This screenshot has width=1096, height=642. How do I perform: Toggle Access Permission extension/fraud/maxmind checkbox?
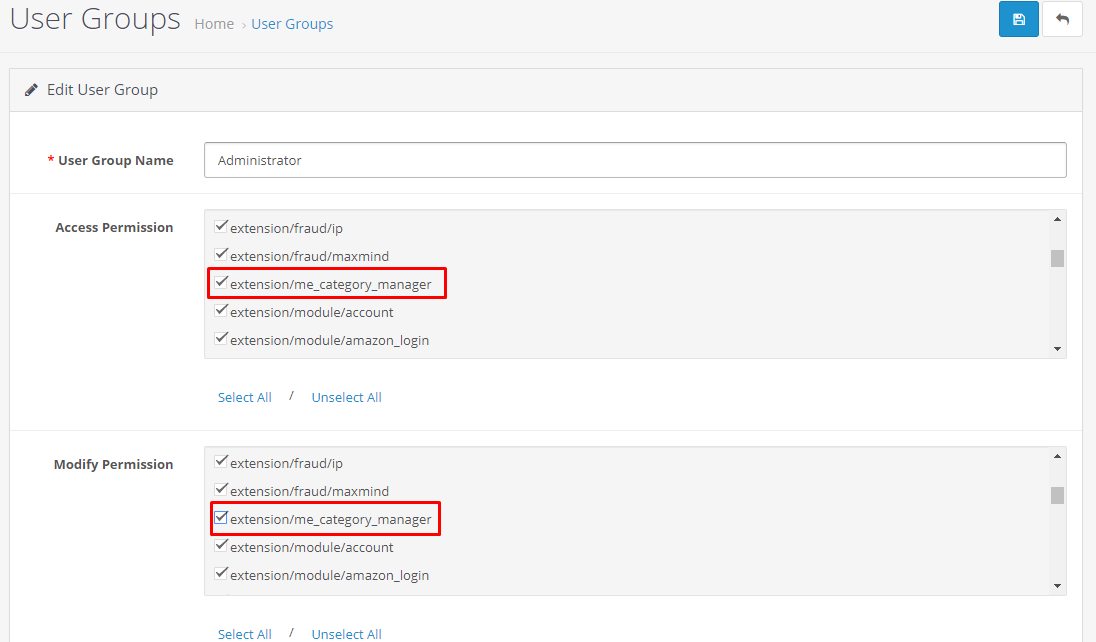tap(221, 254)
